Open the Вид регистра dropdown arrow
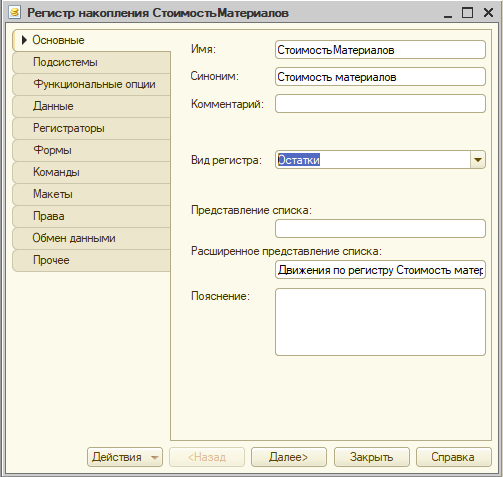 tap(478, 160)
